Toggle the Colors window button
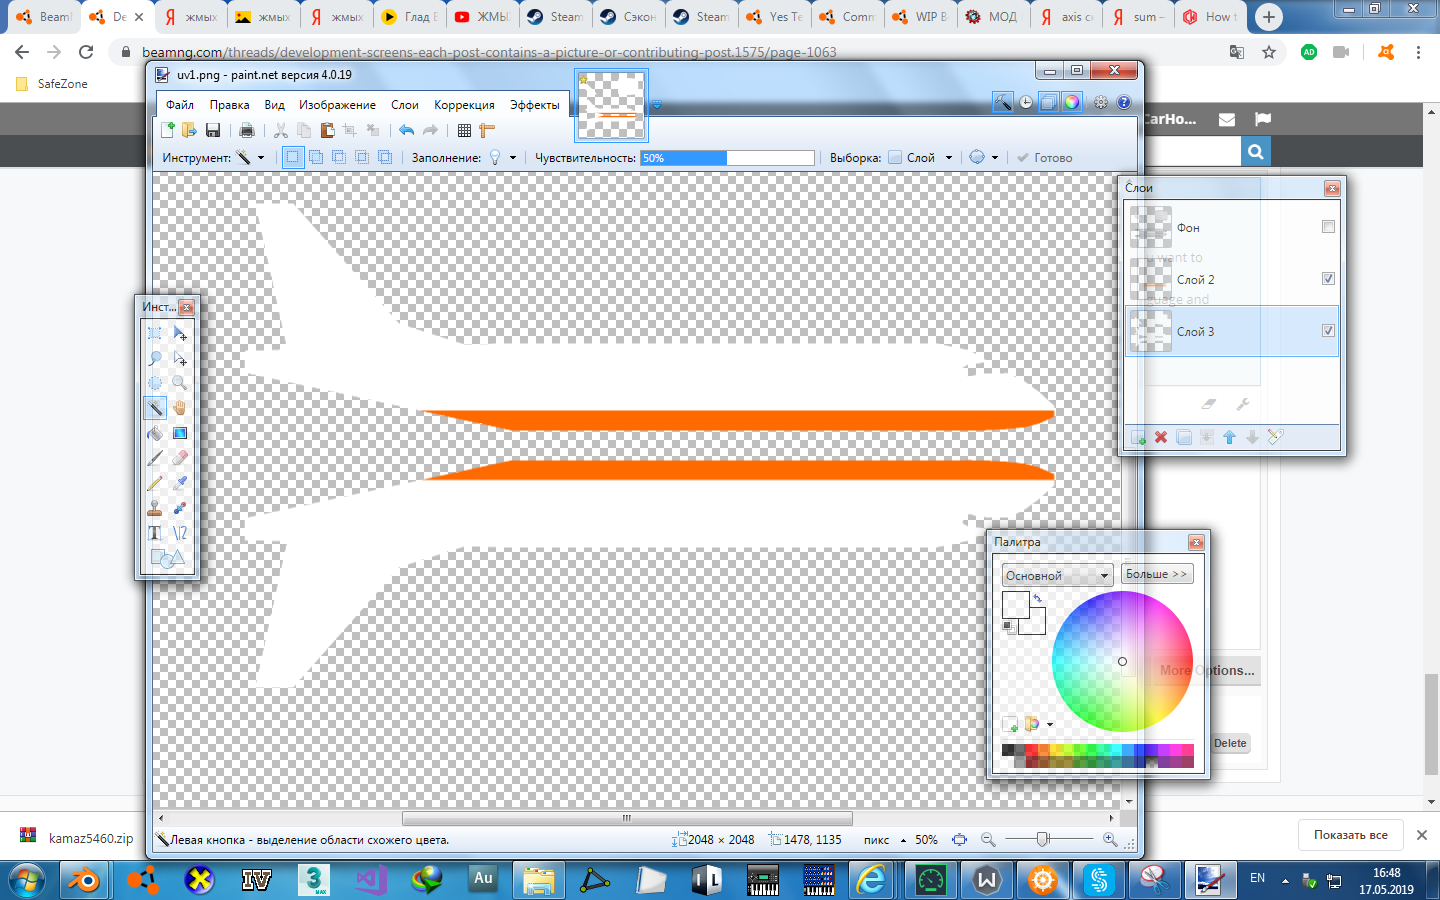Viewport: 1440px width, 900px height. (x=1072, y=102)
